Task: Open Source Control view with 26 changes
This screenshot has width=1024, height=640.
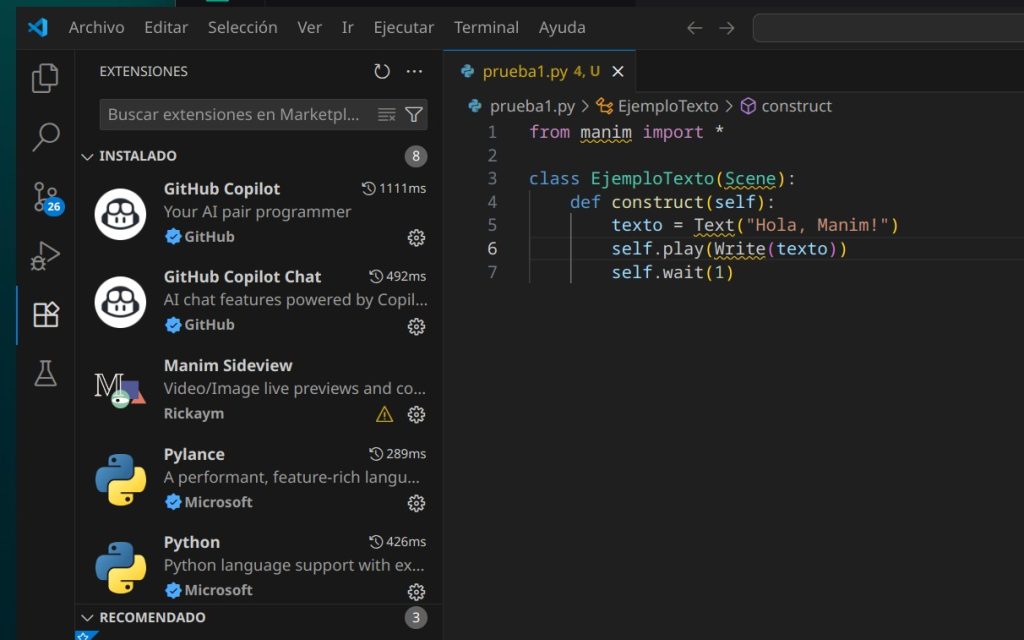Action: [46, 197]
